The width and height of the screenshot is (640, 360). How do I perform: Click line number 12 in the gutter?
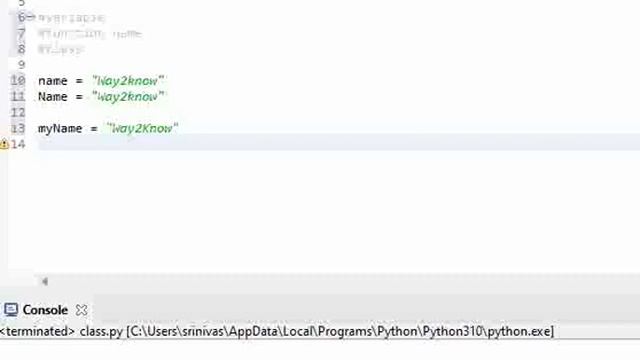[x=18, y=112]
